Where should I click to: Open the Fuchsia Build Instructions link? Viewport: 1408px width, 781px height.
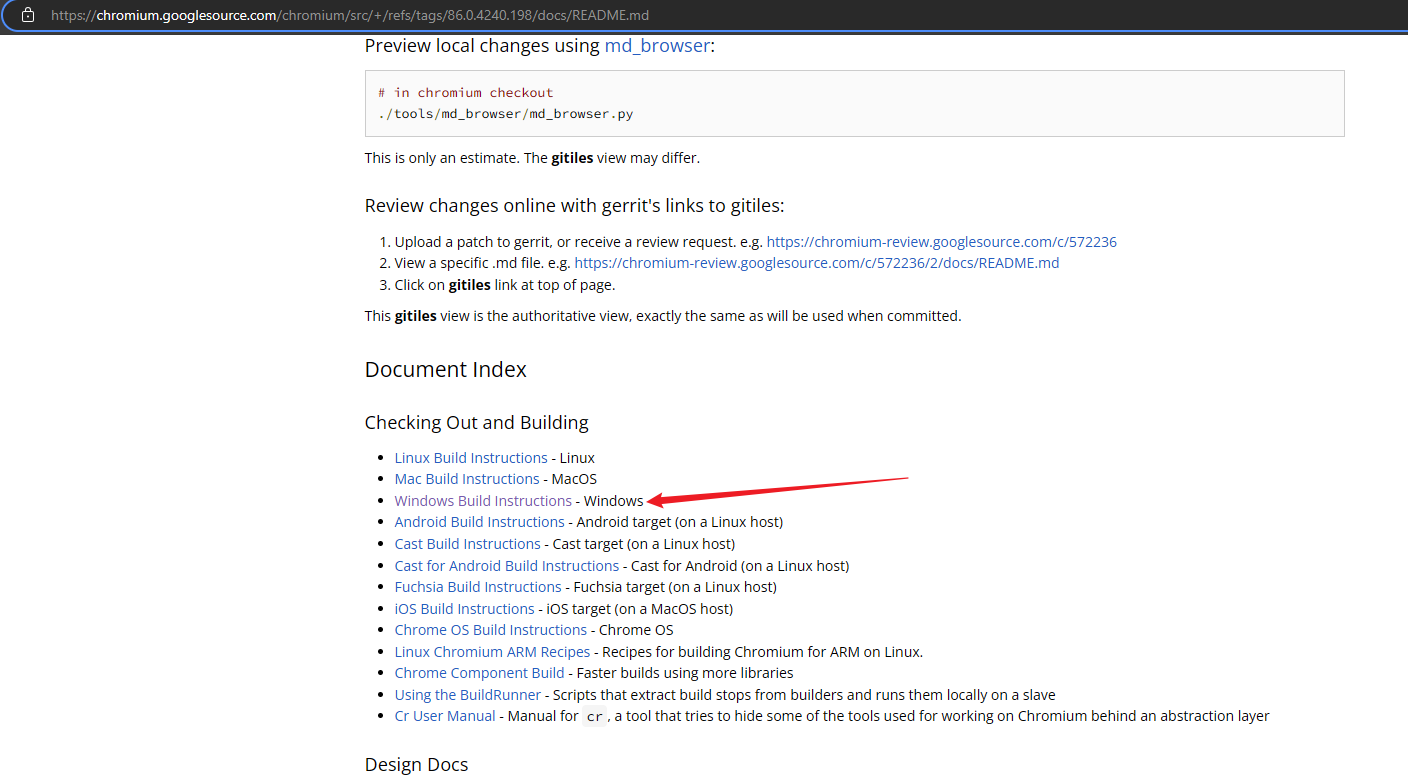tap(477, 586)
